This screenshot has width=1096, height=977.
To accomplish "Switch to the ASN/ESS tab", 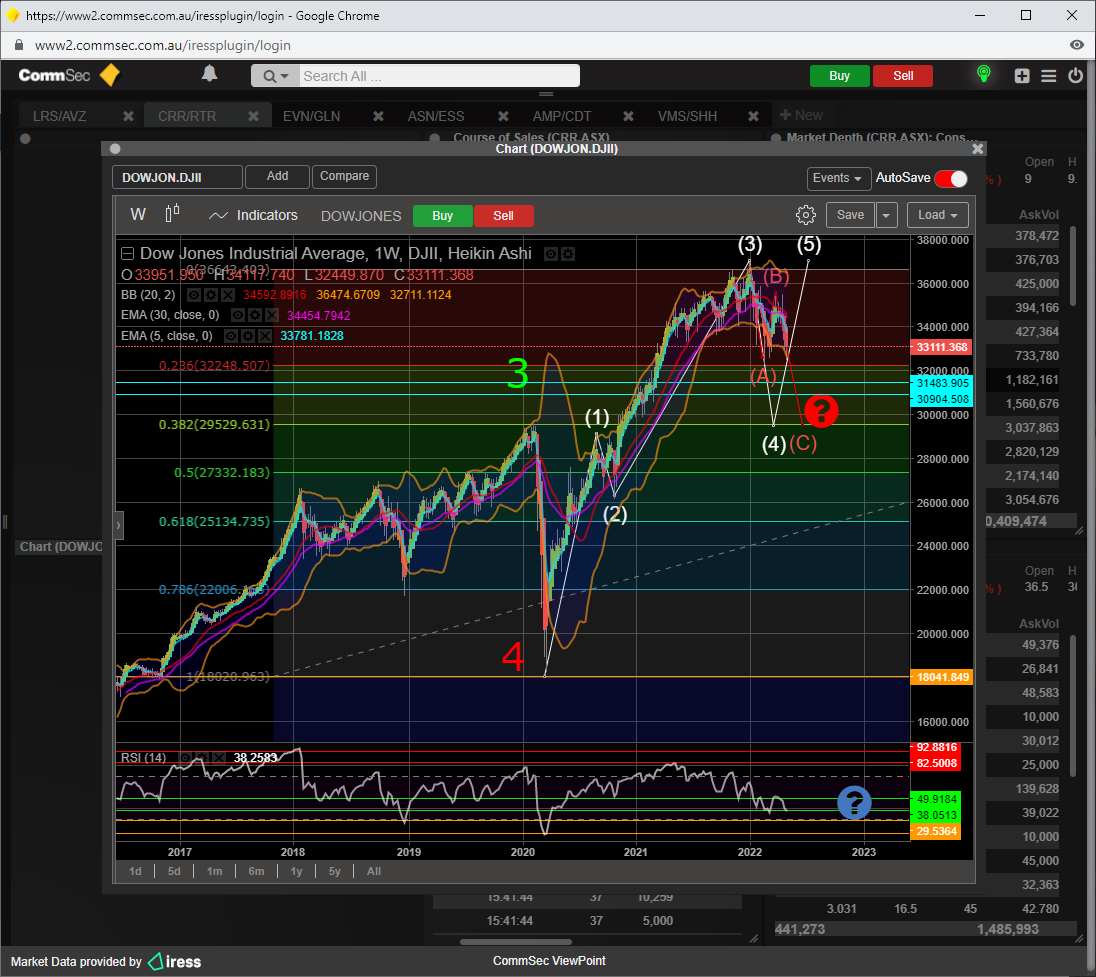I will coord(435,116).
